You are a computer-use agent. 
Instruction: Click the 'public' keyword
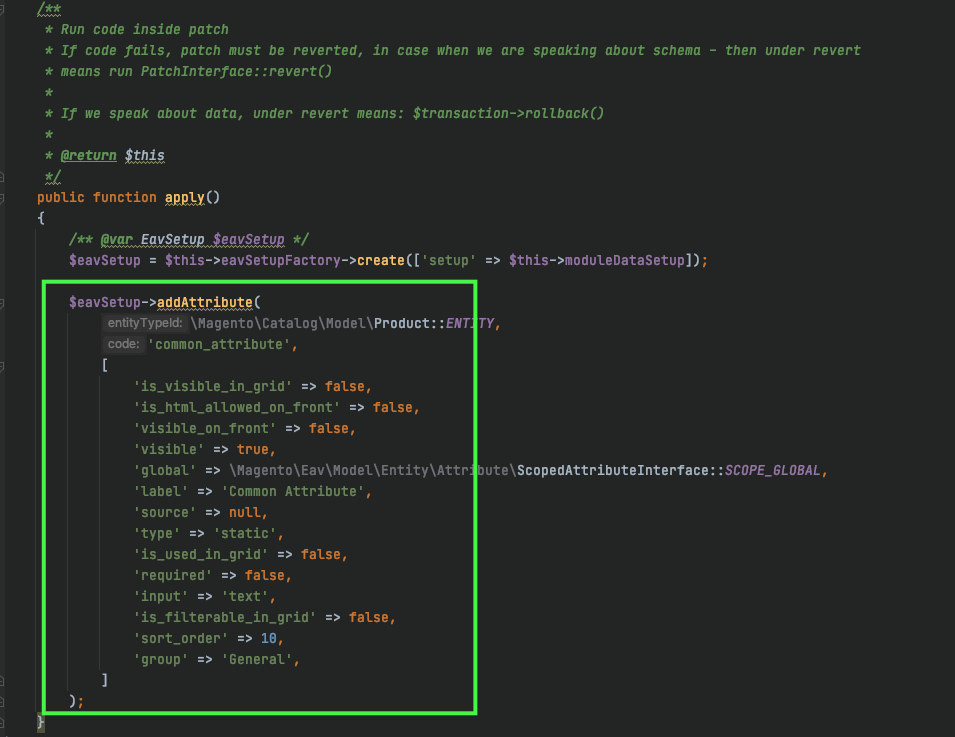point(61,197)
